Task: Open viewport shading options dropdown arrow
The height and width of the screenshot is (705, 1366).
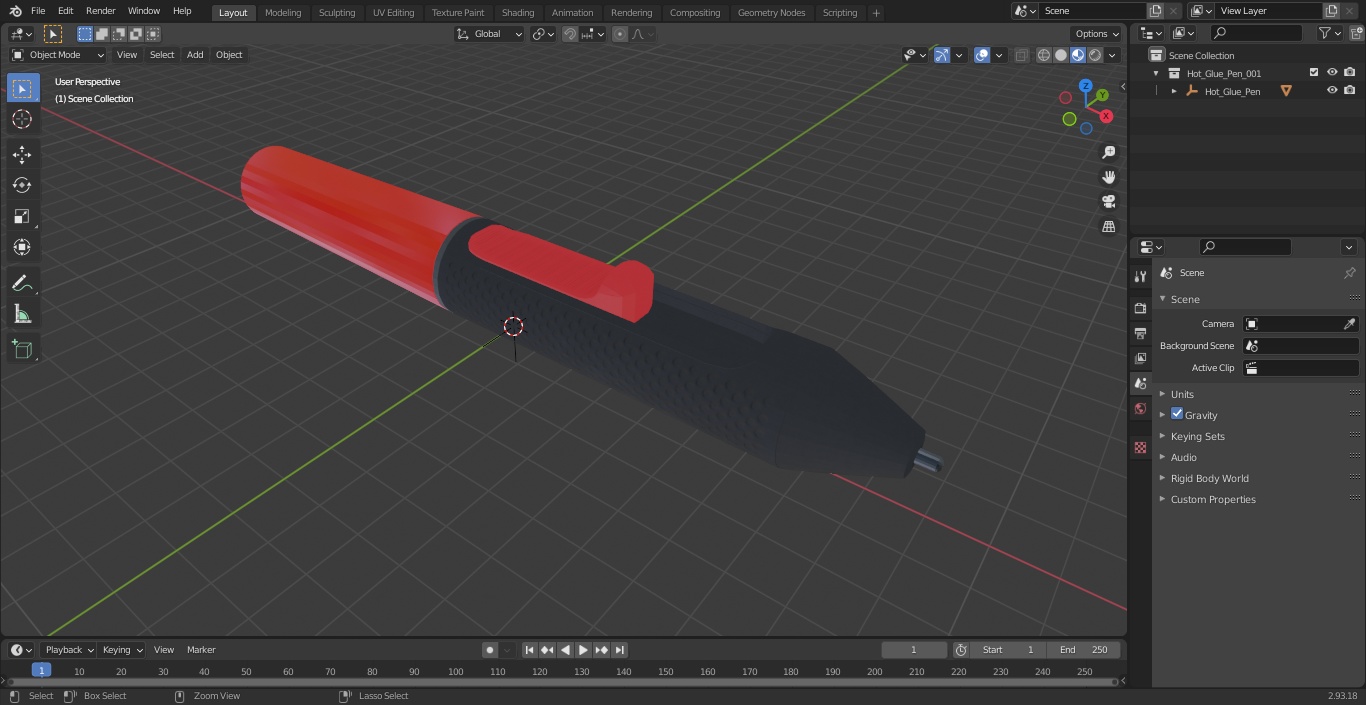Action: pos(1112,55)
